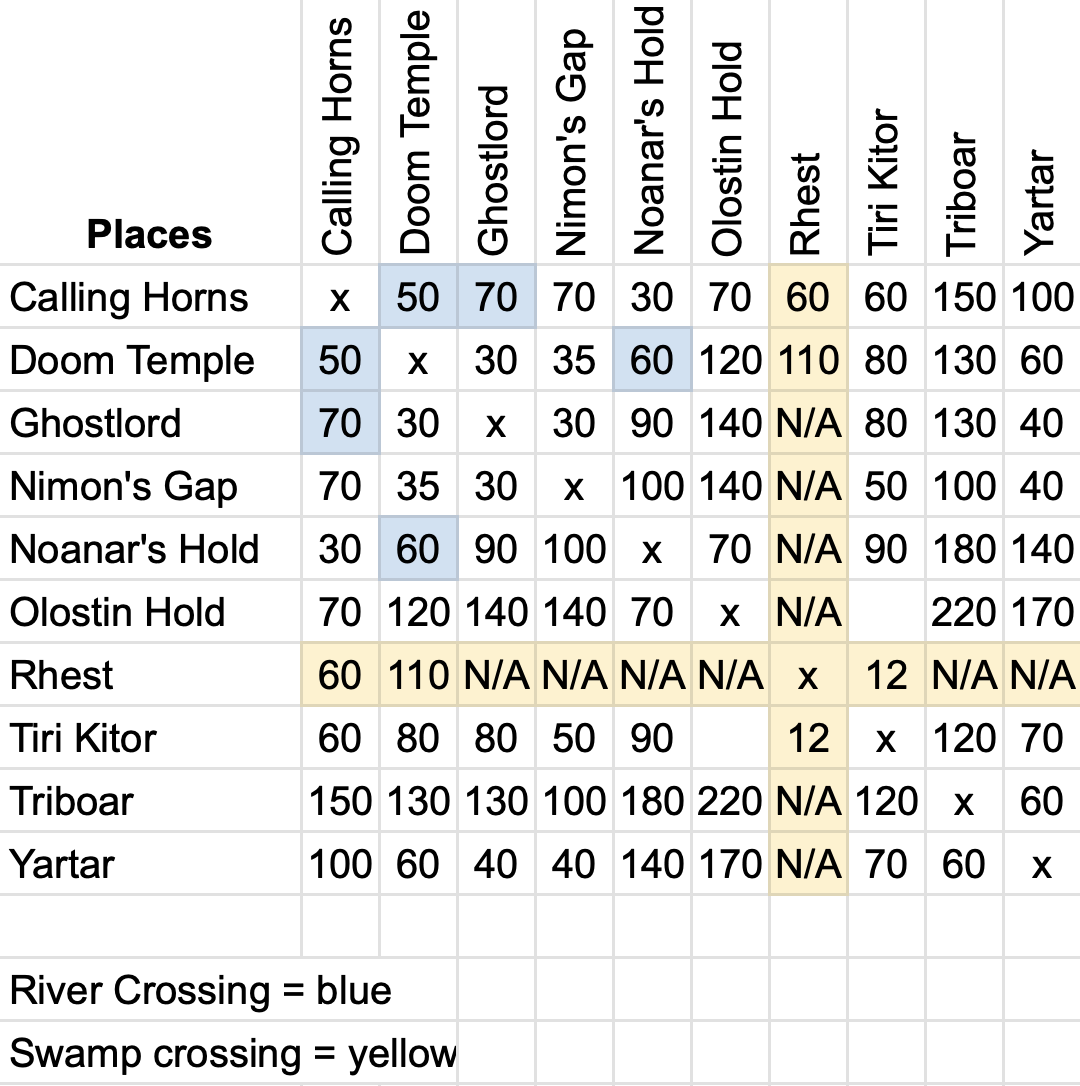The image size is (1080, 1086).
Task: Select the 35 in Nimon's Gap row, Doom Temple column
Action: [418, 486]
